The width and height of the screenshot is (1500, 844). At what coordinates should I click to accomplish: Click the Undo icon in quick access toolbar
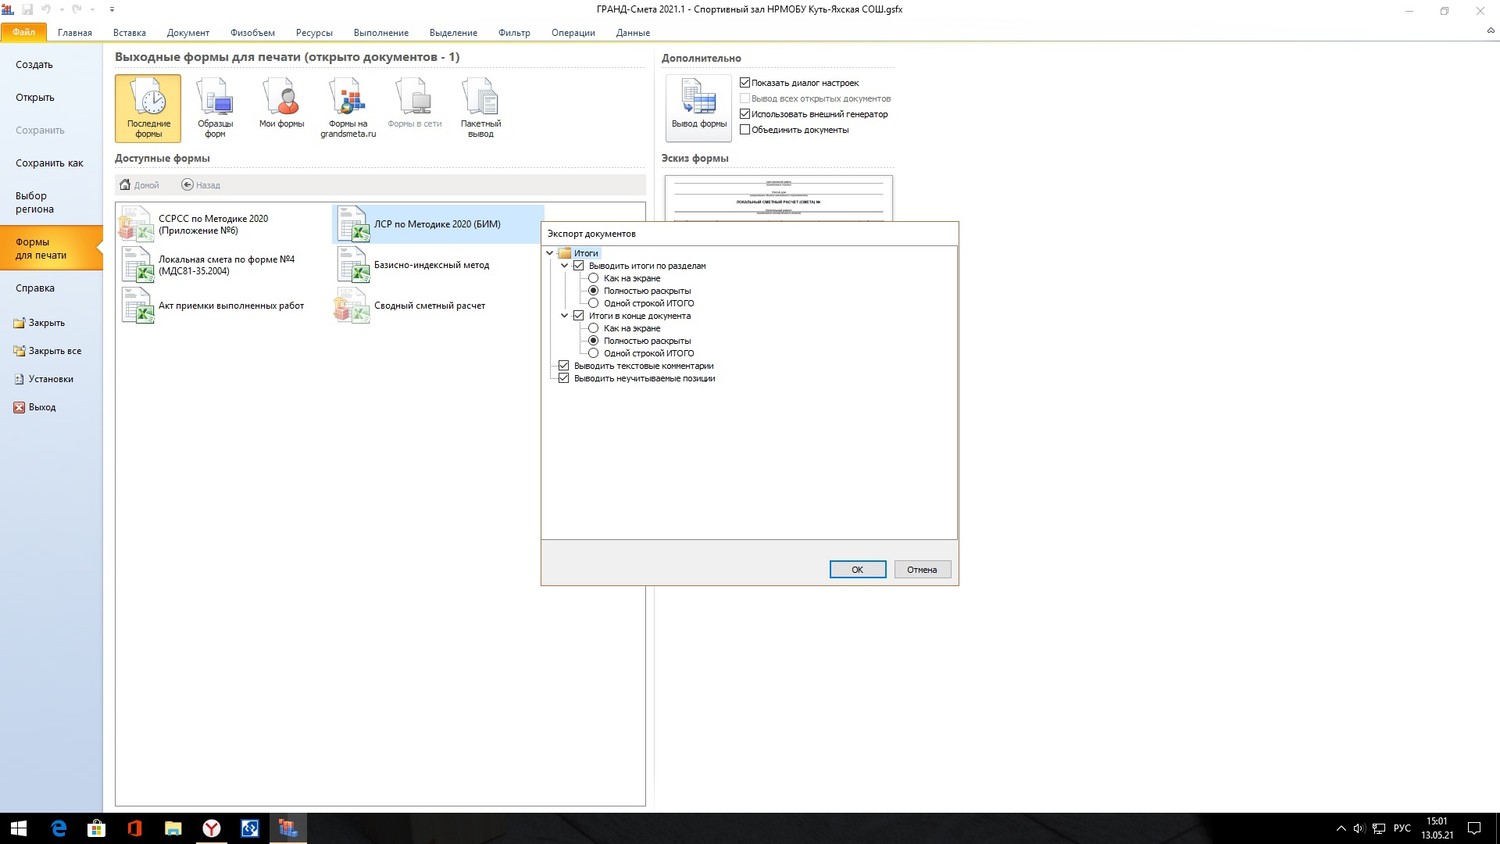[x=46, y=9]
